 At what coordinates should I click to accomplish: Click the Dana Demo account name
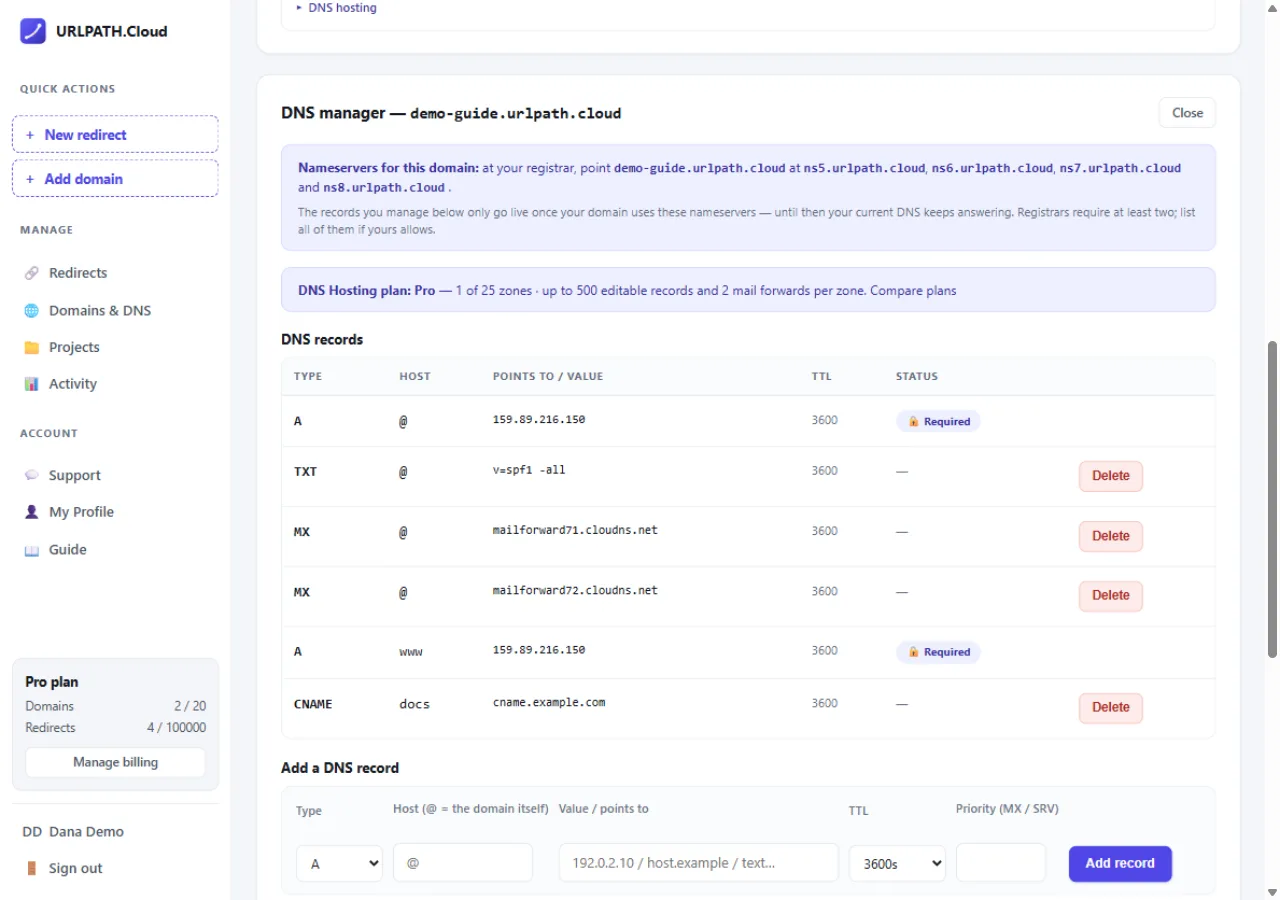pyautogui.click(x=86, y=832)
